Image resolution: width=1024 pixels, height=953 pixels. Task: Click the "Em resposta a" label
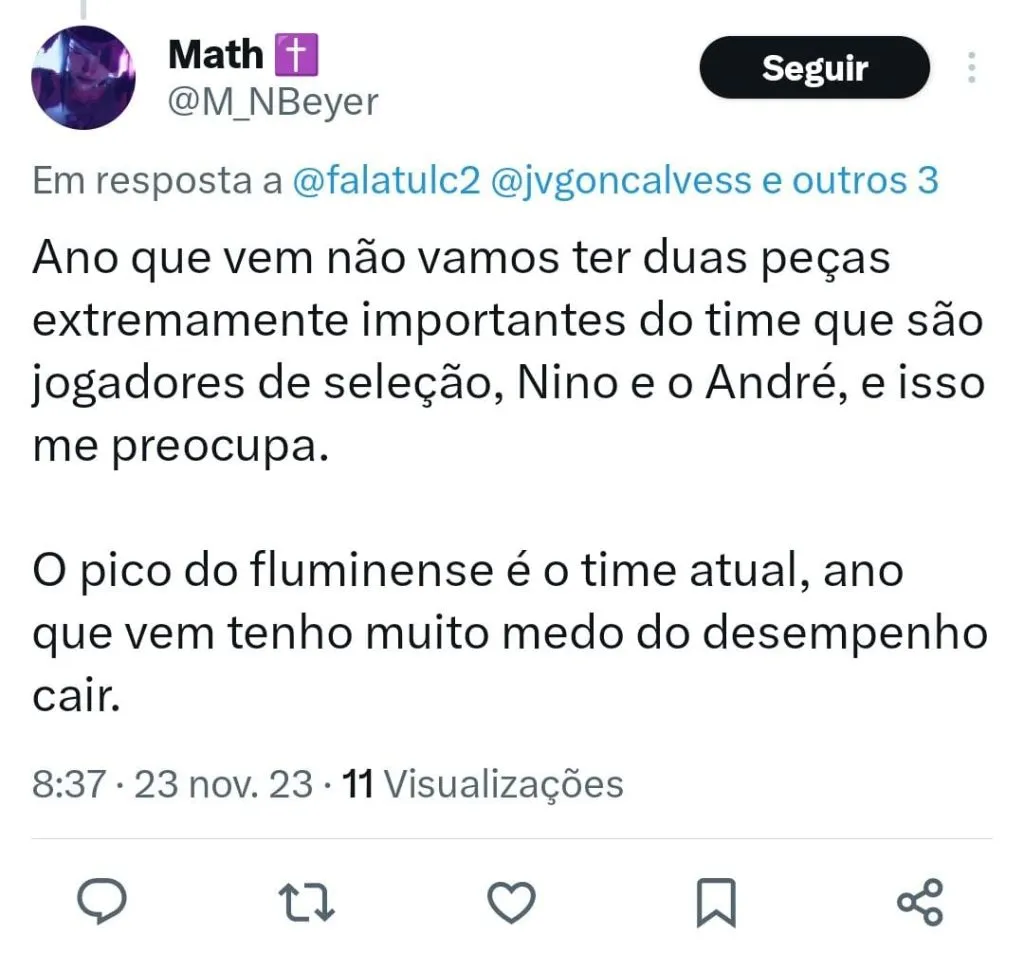(158, 181)
